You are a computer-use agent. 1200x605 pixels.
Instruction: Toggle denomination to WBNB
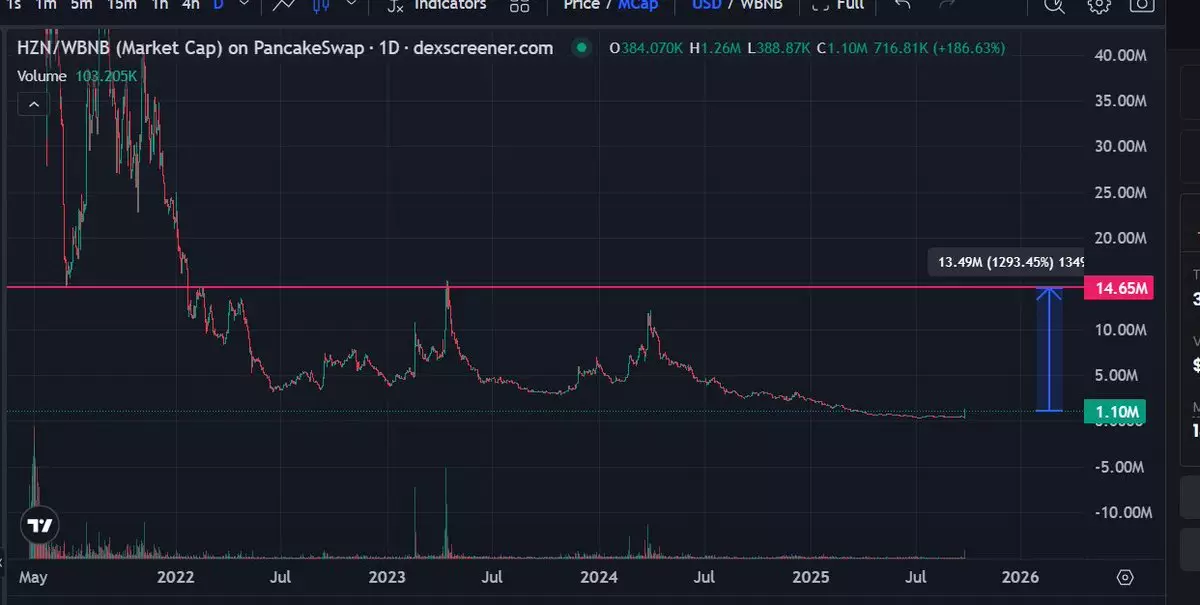(760, 5)
